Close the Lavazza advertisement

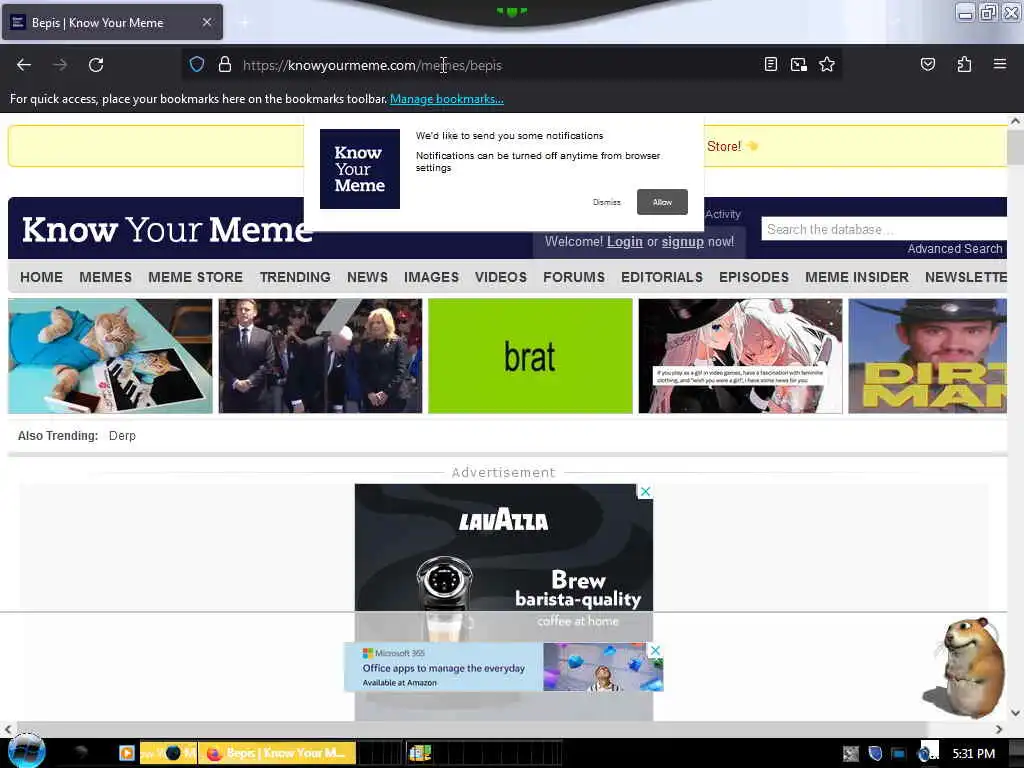point(645,491)
